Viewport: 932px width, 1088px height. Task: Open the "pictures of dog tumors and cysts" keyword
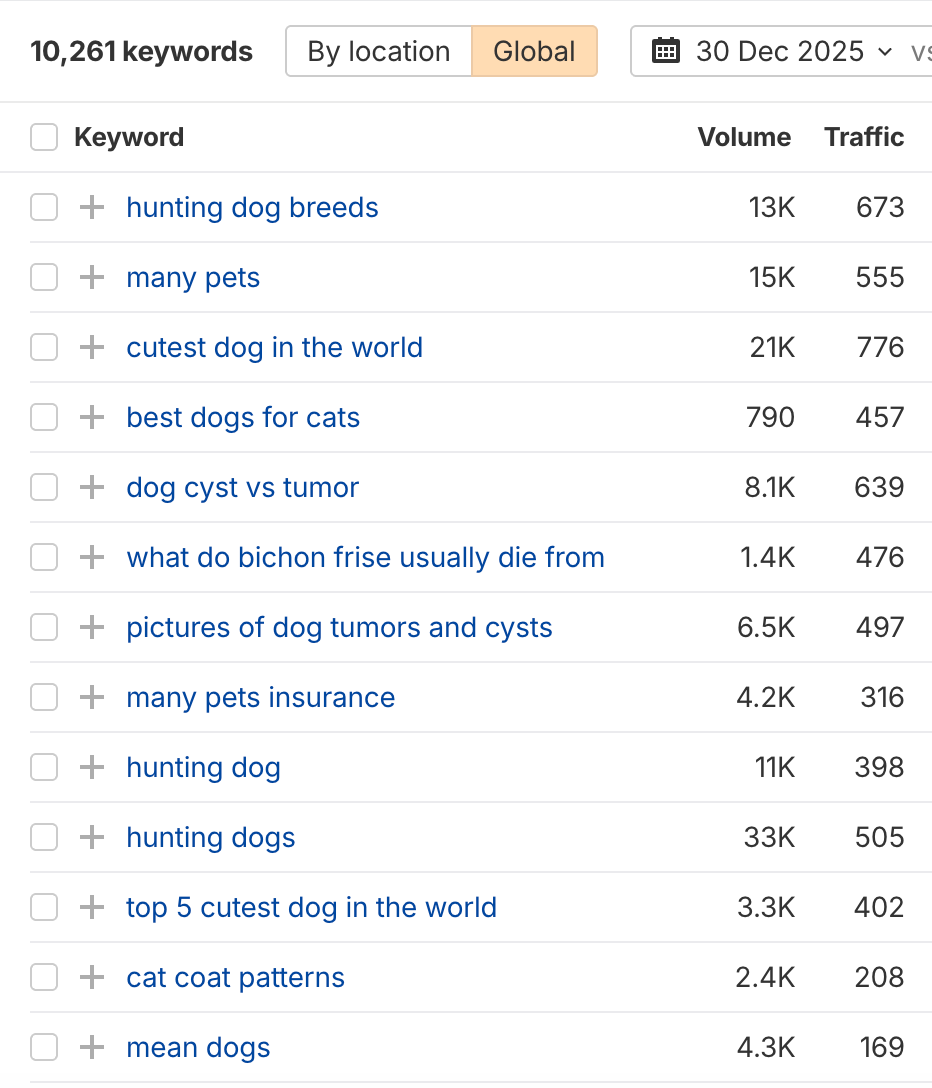(339, 627)
